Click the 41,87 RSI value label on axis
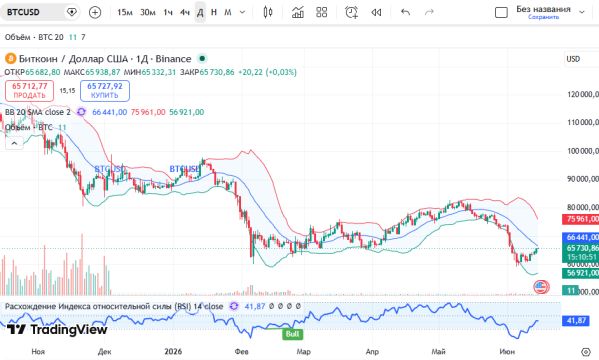The width and height of the screenshot is (599, 360). [x=576, y=320]
